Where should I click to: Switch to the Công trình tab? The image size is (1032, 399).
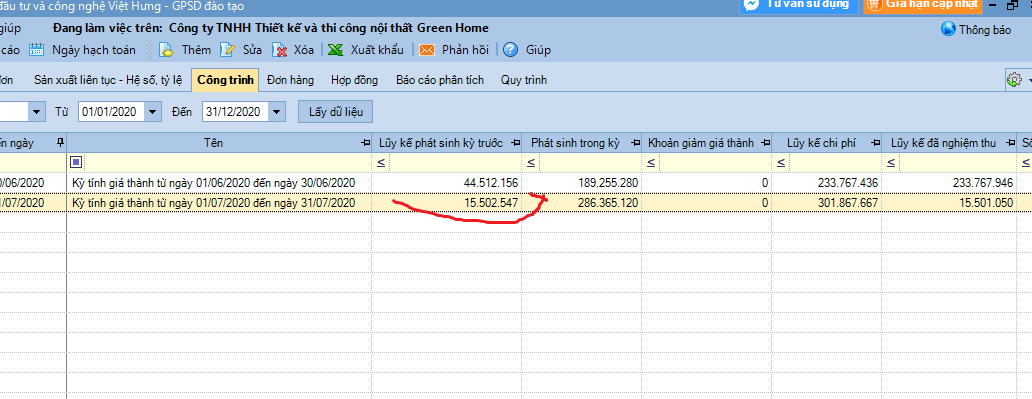(x=225, y=80)
